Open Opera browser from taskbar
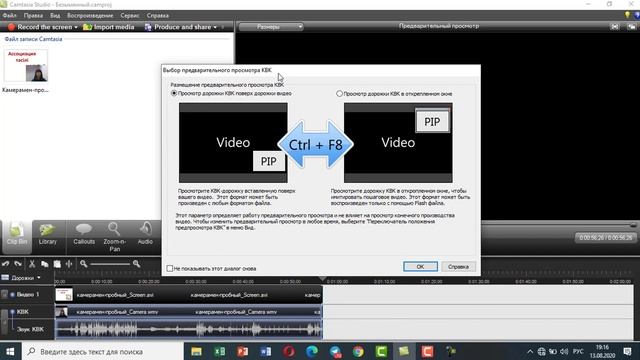This screenshot has height=360, width=640. click(x=289, y=351)
